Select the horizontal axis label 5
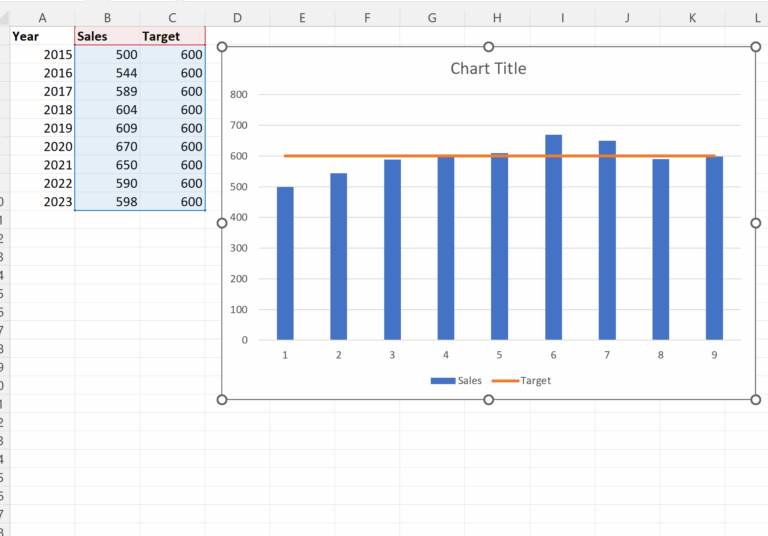This screenshot has height=536, width=768. [x=499, y=355]
